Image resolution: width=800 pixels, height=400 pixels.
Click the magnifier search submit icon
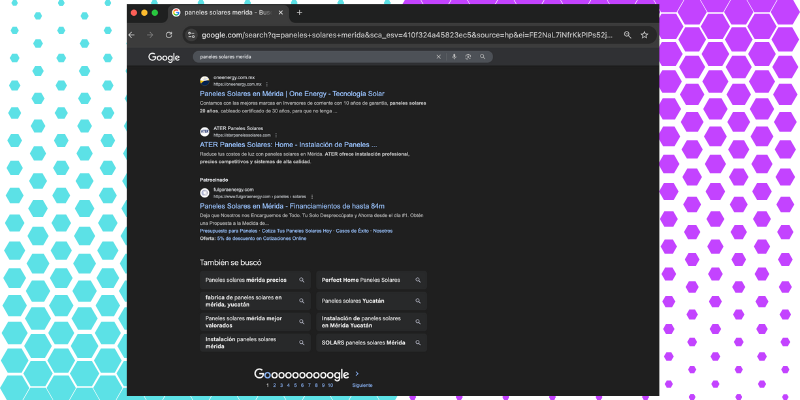[482, 57]
